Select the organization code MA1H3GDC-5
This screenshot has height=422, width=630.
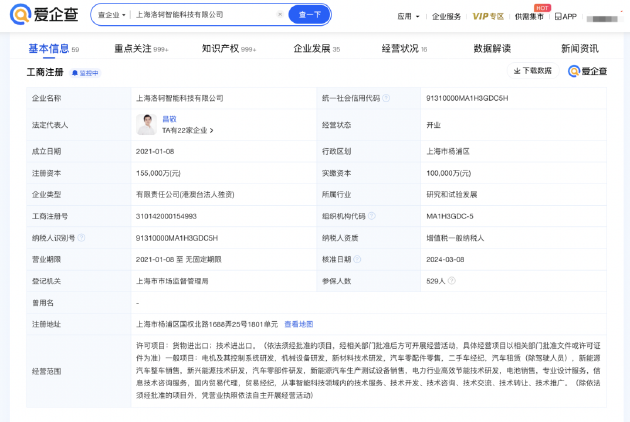450,216
